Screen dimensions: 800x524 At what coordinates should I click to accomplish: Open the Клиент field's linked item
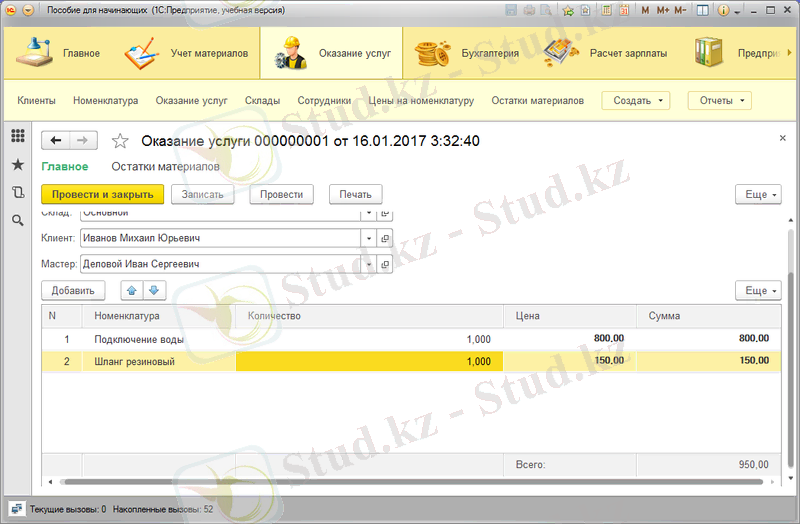coord(385,238)
